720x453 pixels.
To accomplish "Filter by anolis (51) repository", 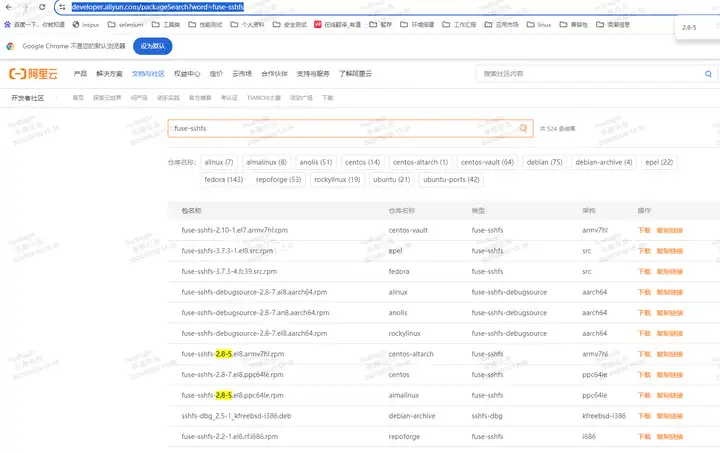I will (316, 162).
